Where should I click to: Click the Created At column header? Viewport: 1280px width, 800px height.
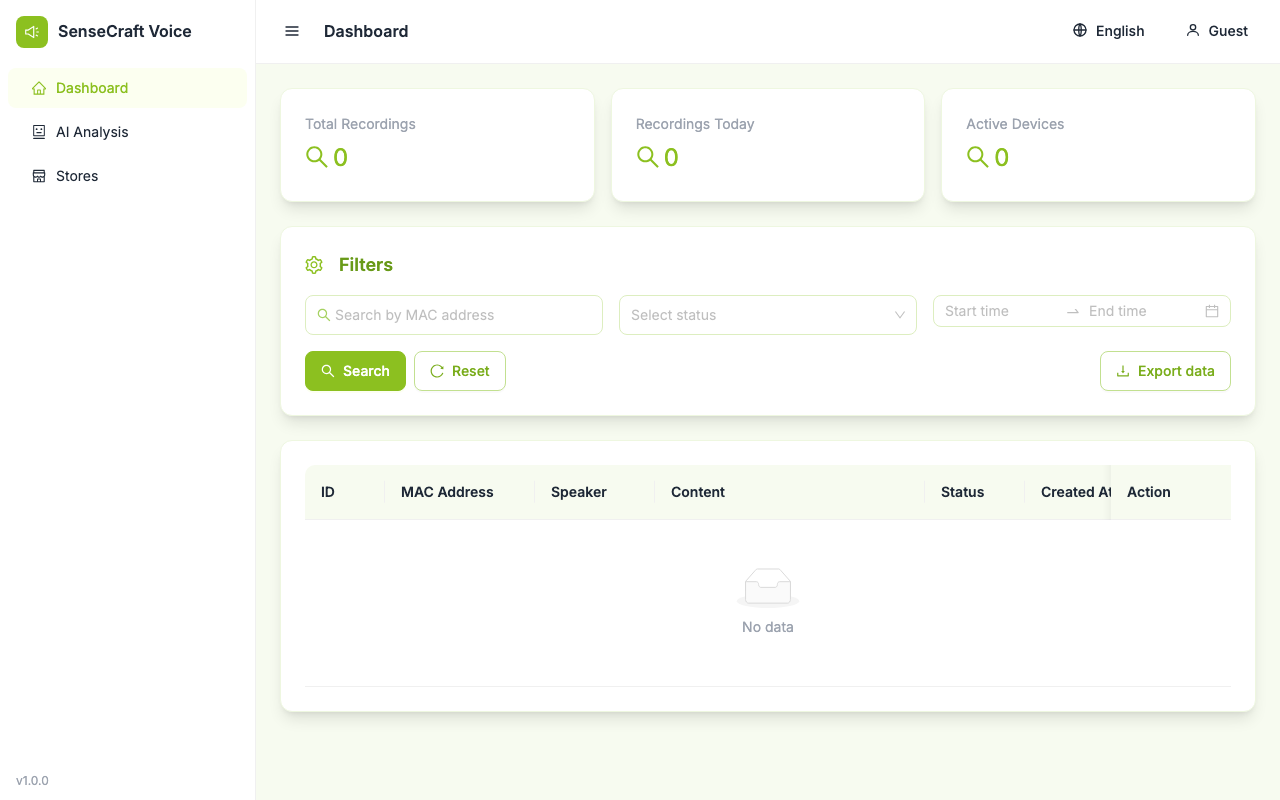1067,492
